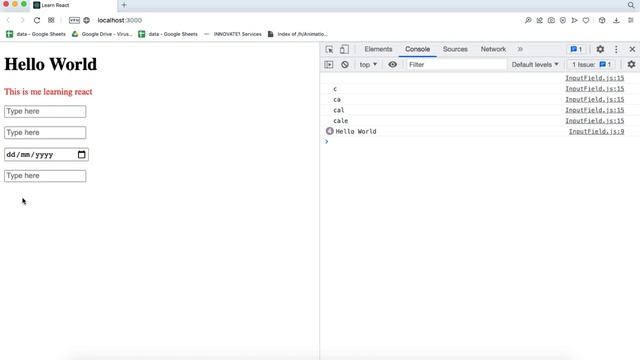Switch to the Elements tab

(378, 49)
